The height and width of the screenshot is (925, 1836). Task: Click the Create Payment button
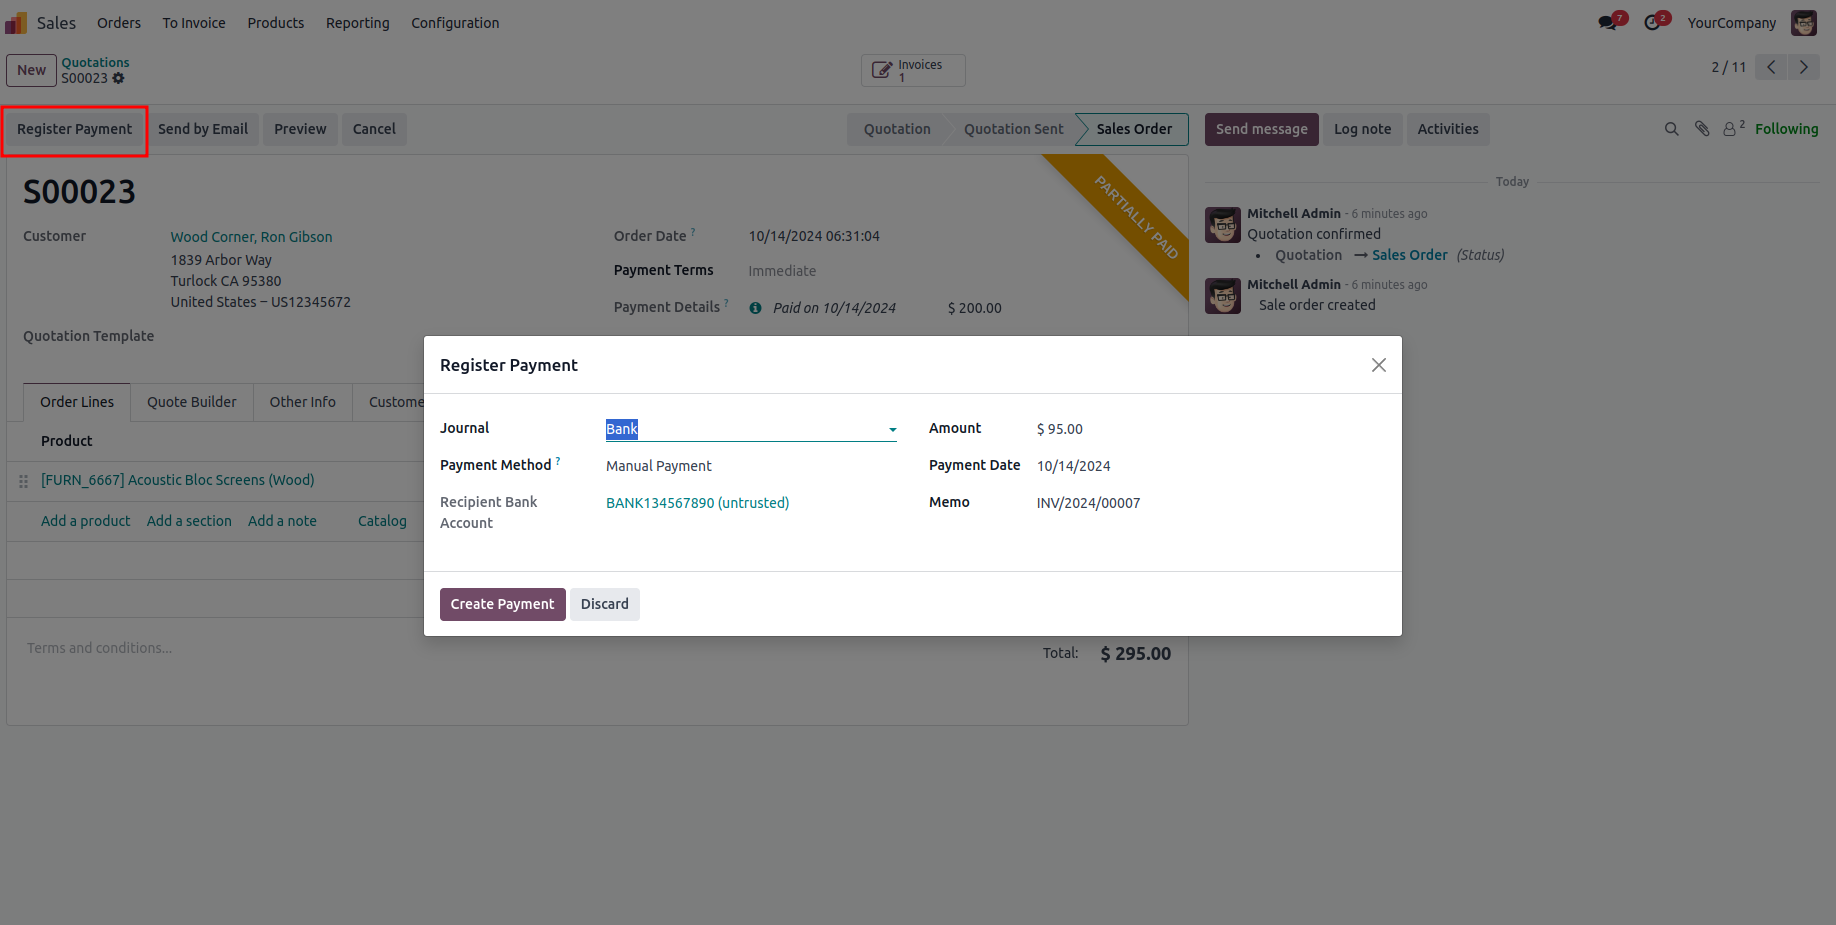point(502,604)
